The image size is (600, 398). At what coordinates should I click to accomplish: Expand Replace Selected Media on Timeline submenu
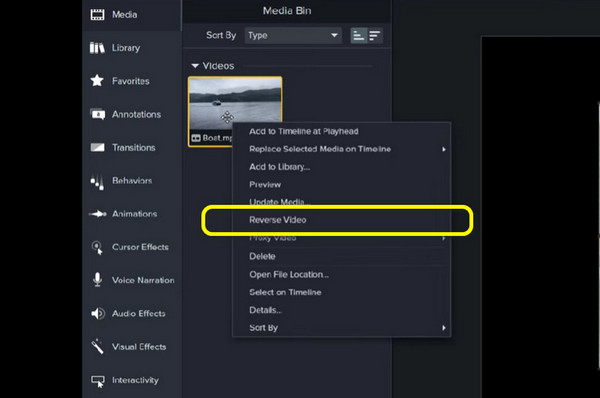pyautogui.click(x=444, y=149)
